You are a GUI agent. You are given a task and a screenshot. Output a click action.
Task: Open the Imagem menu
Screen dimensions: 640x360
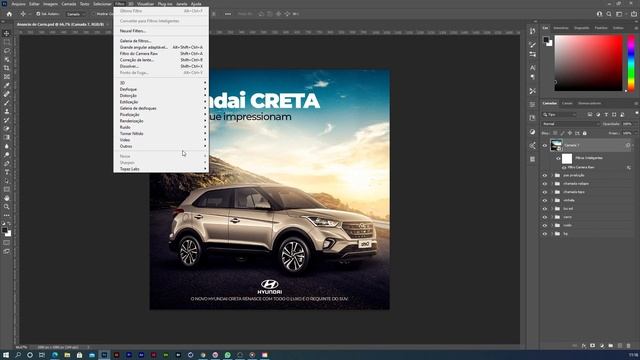(x=51, y=4)
